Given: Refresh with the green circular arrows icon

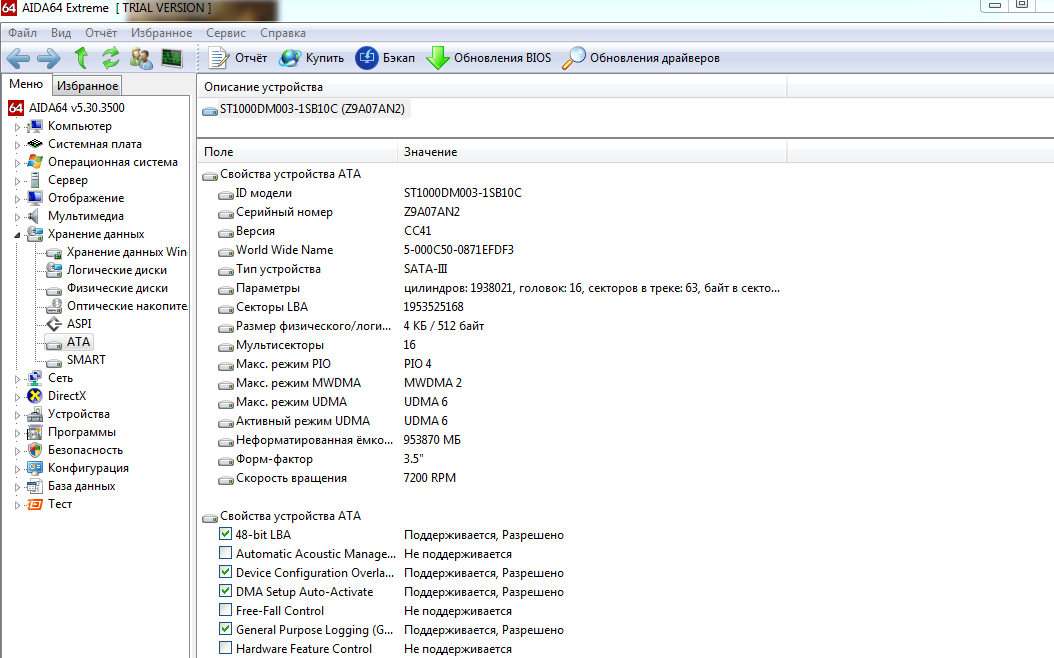Looking at the screenshot, I should [110, 58].
